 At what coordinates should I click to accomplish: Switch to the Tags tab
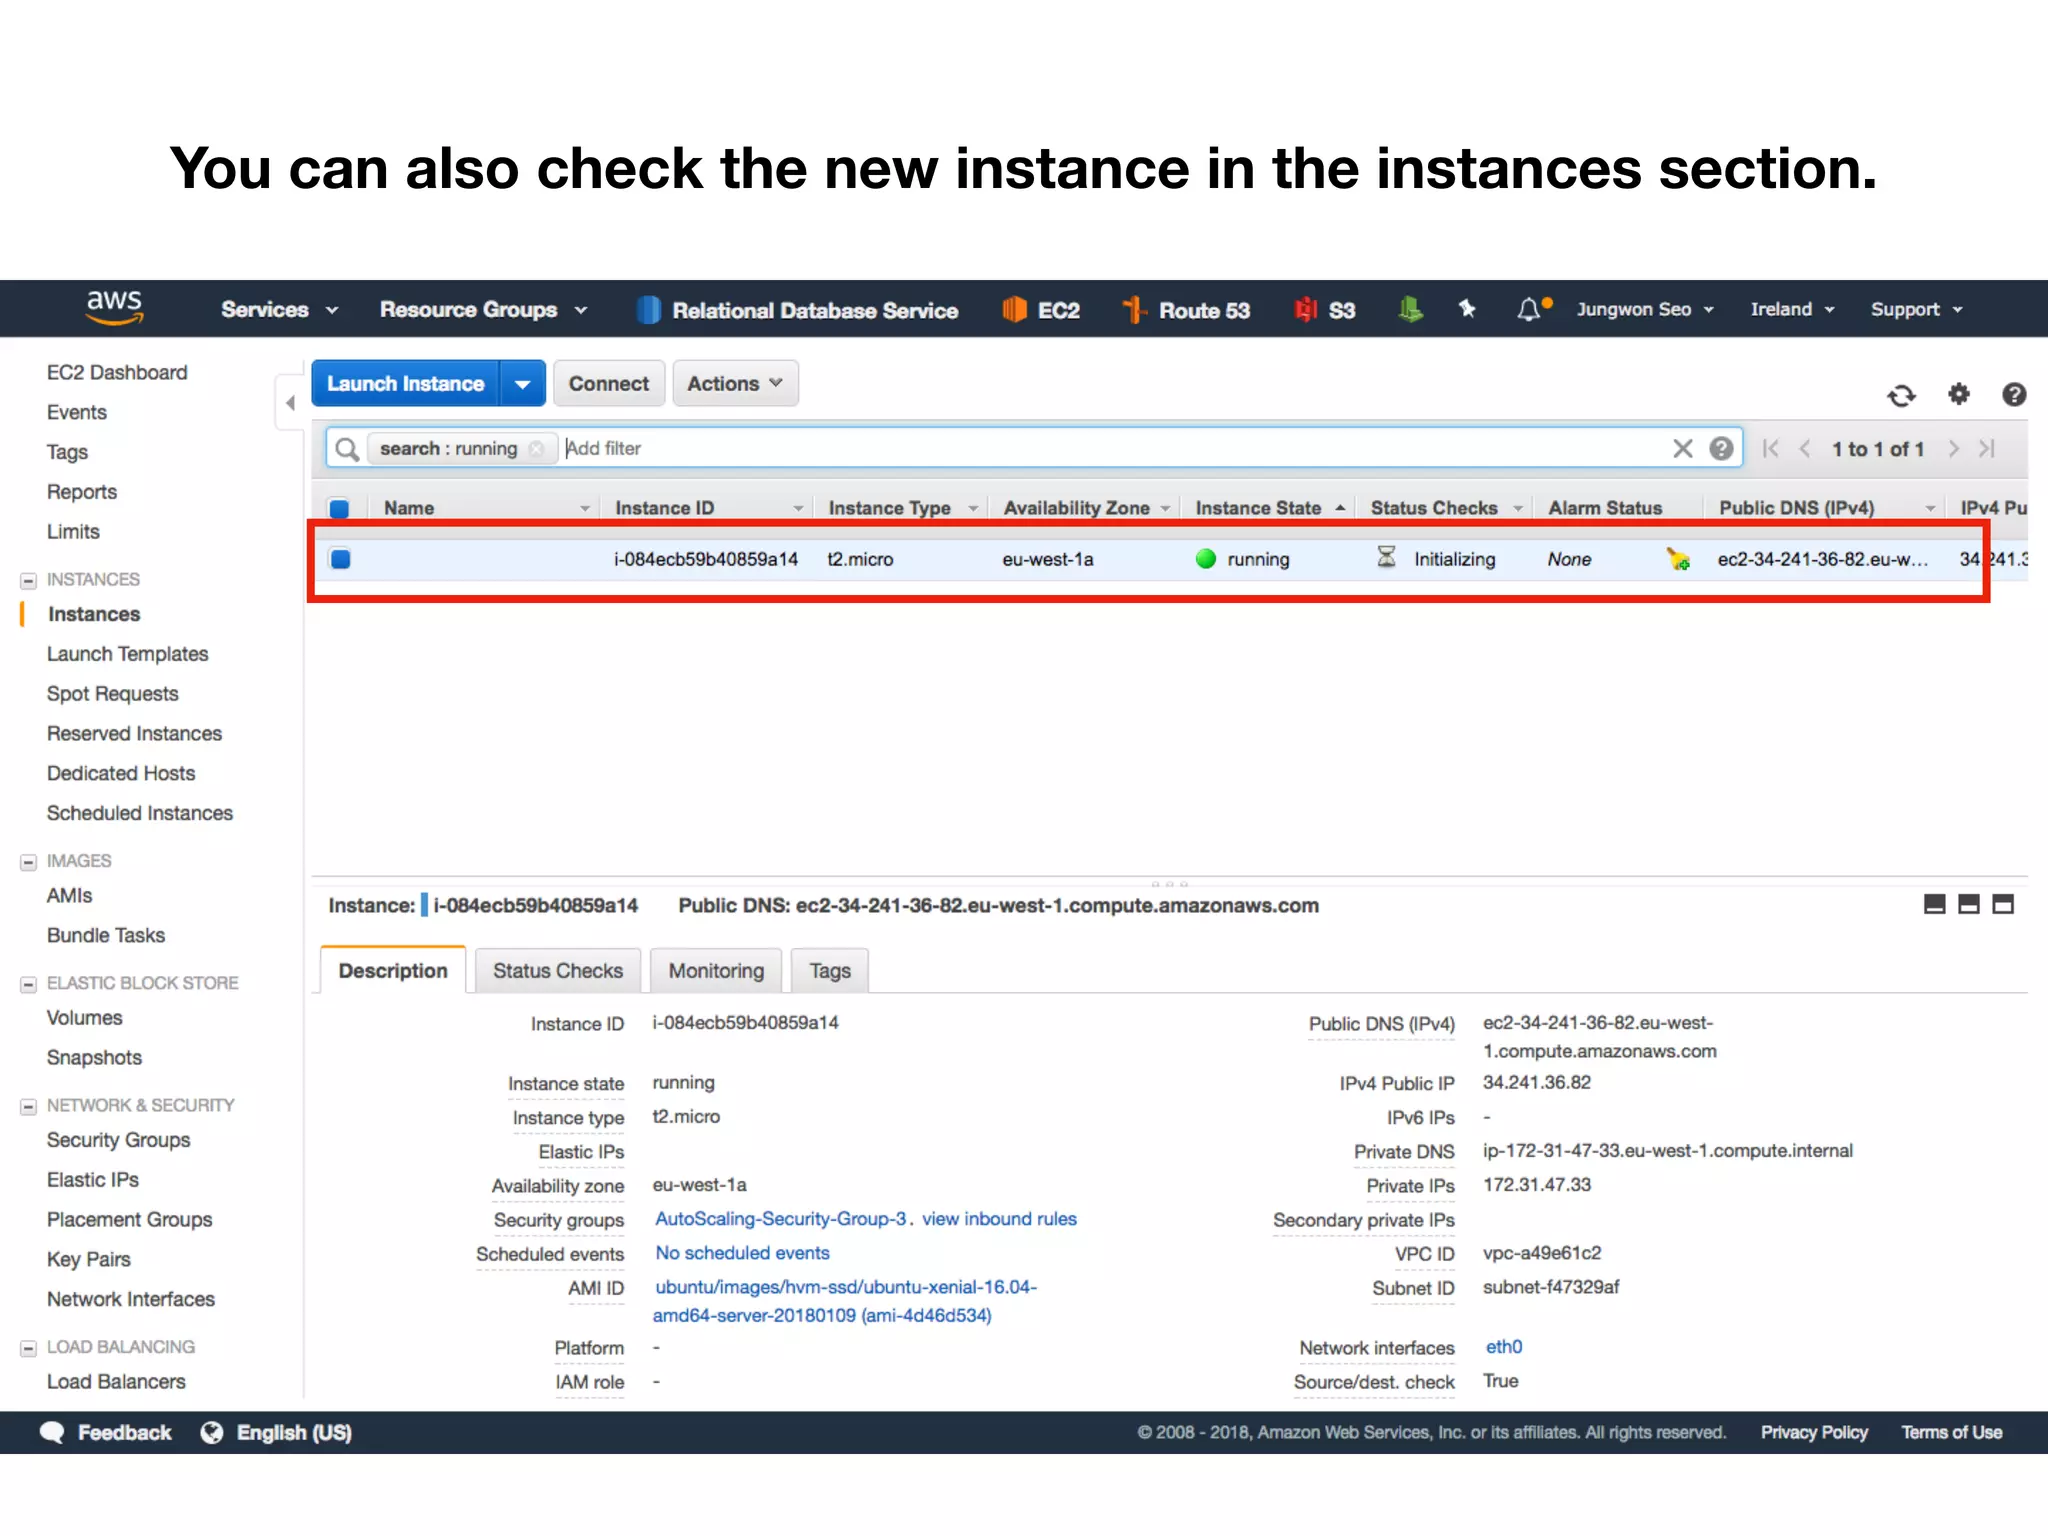[x=830, y=971]
